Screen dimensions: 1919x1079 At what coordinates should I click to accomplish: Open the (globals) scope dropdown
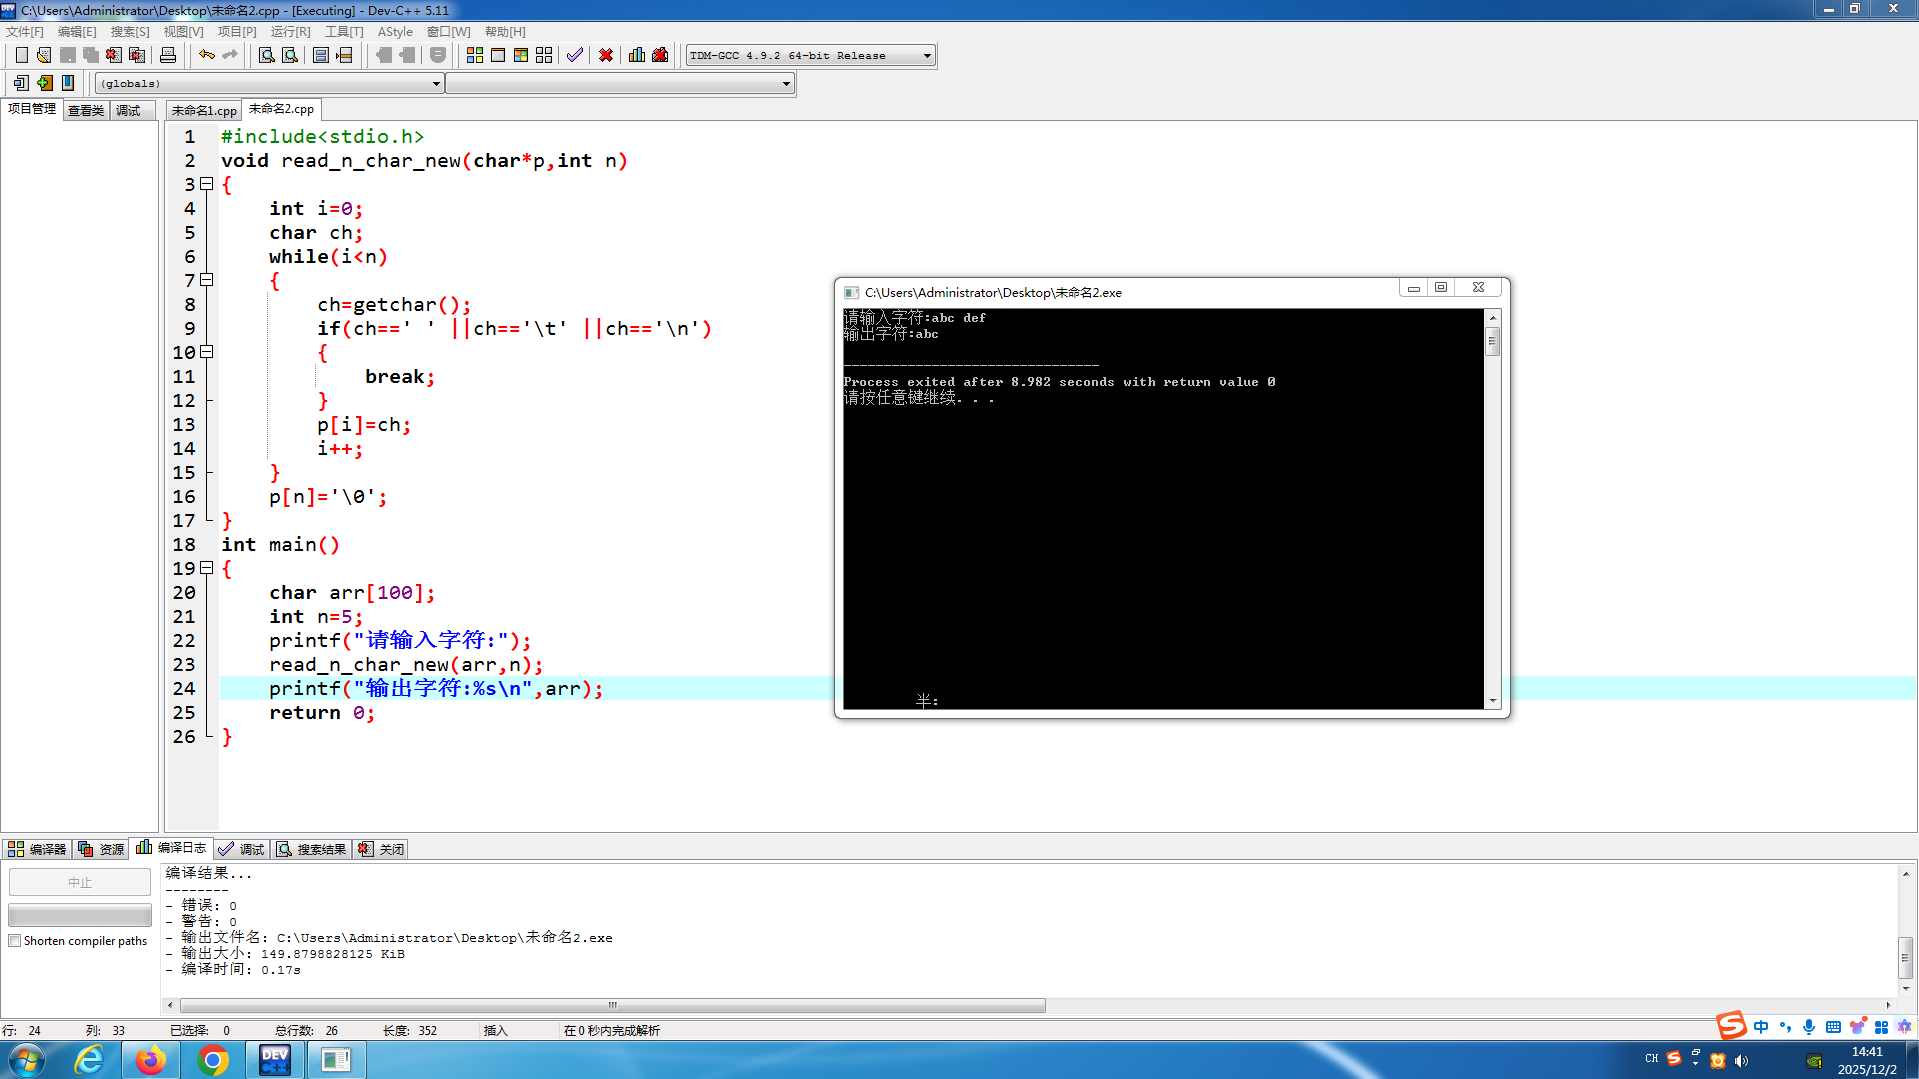click(269, 84)
